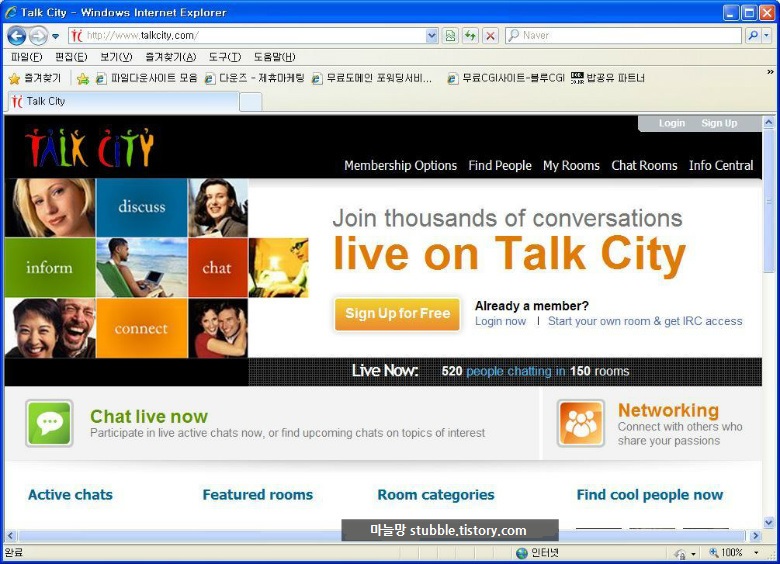This screenshot has height=564, width=780.
Task: Click the green chat bubble icon
Action: 49,423
